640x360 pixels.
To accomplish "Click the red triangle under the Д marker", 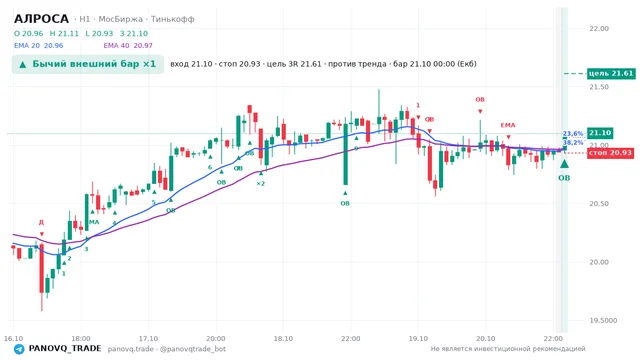I will pyautogui.click(x=42, y=234).
